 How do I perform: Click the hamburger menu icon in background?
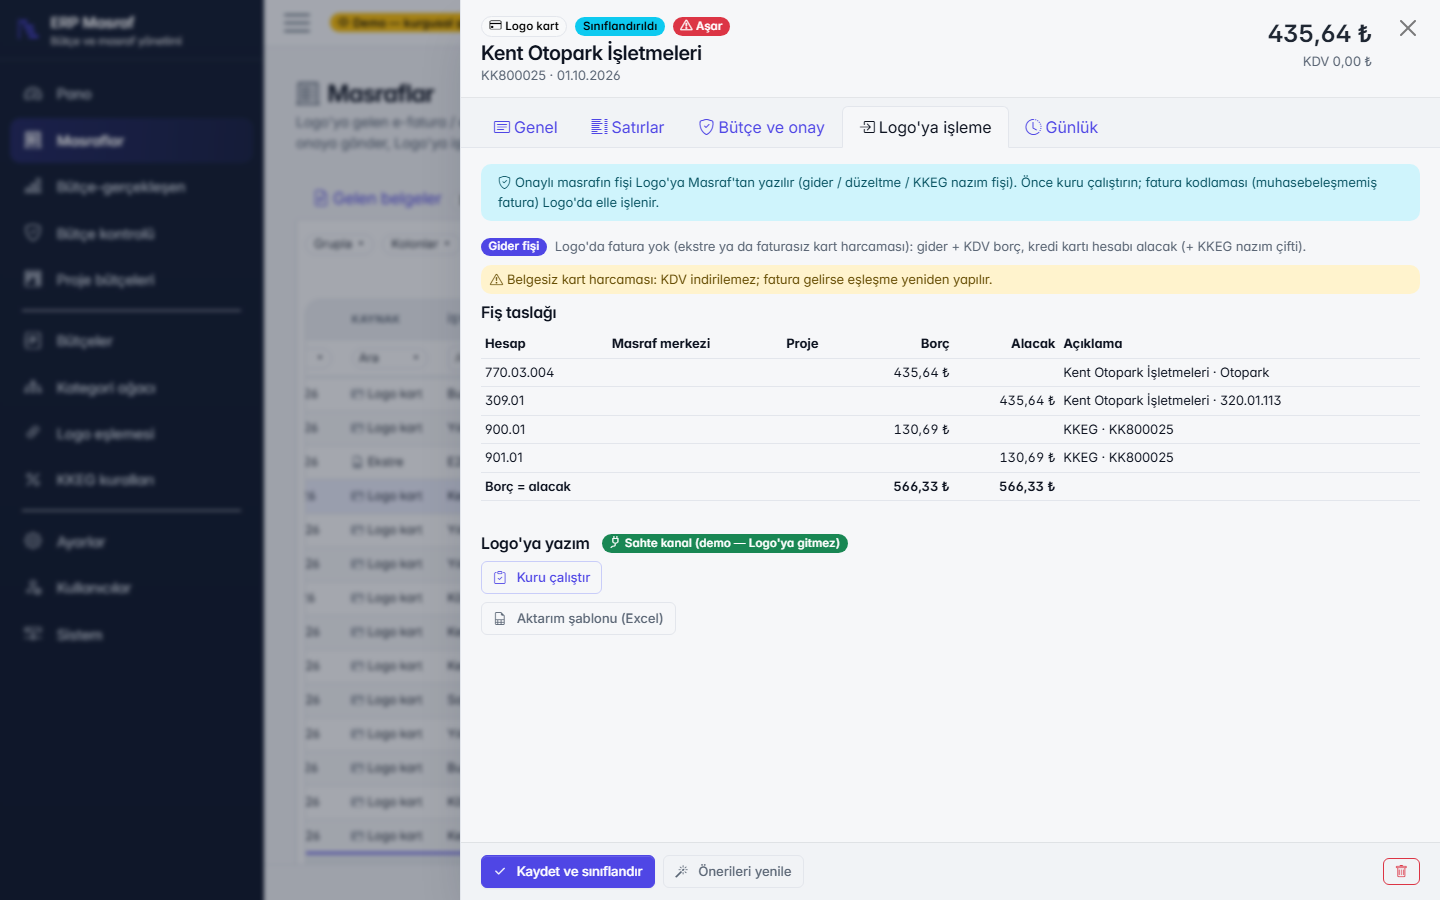click(297, 23)
